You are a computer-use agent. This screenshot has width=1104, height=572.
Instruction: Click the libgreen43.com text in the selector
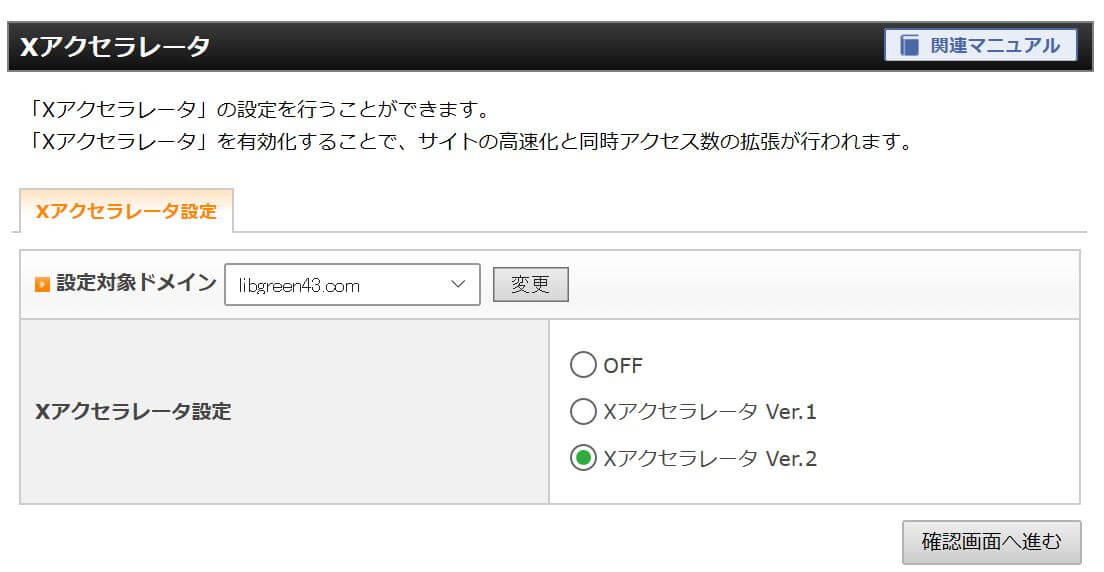tap(299, 286)
